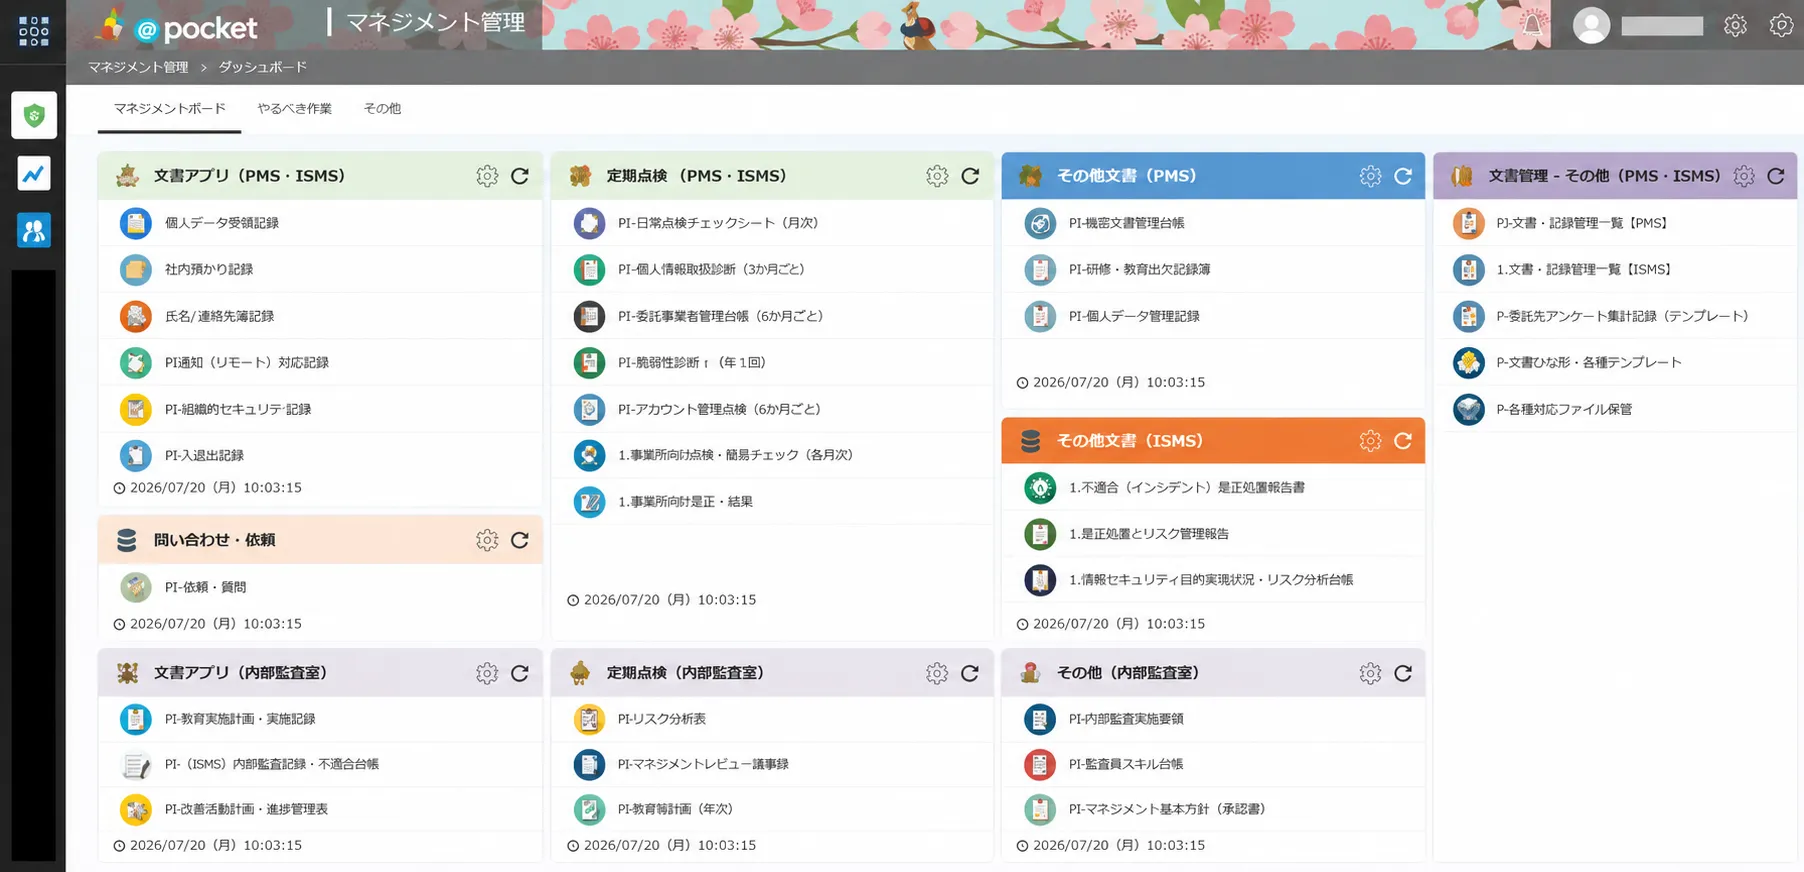
Task: Go to マネジメント管理 breadcrumb
Action: click(138, 67)
